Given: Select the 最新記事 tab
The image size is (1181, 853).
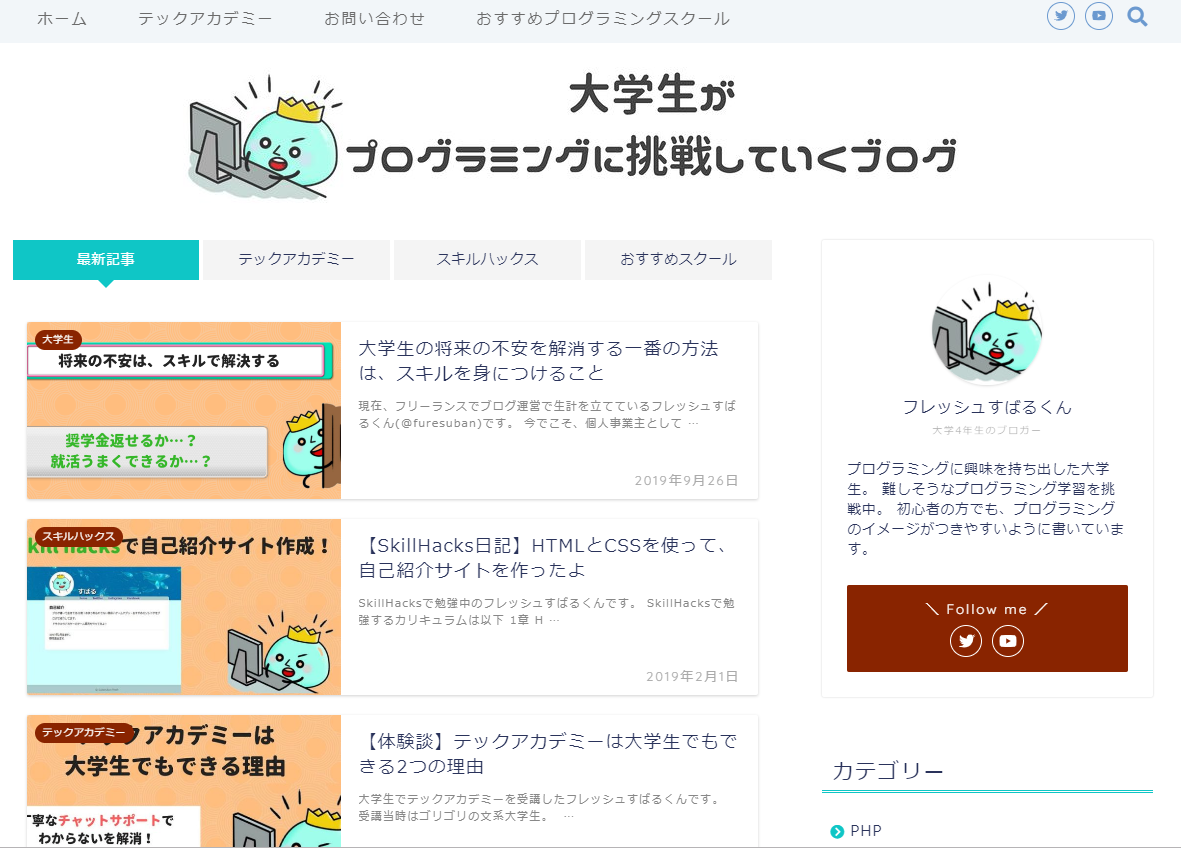Looking at the screenshot, I should click(x=105, y=260).
